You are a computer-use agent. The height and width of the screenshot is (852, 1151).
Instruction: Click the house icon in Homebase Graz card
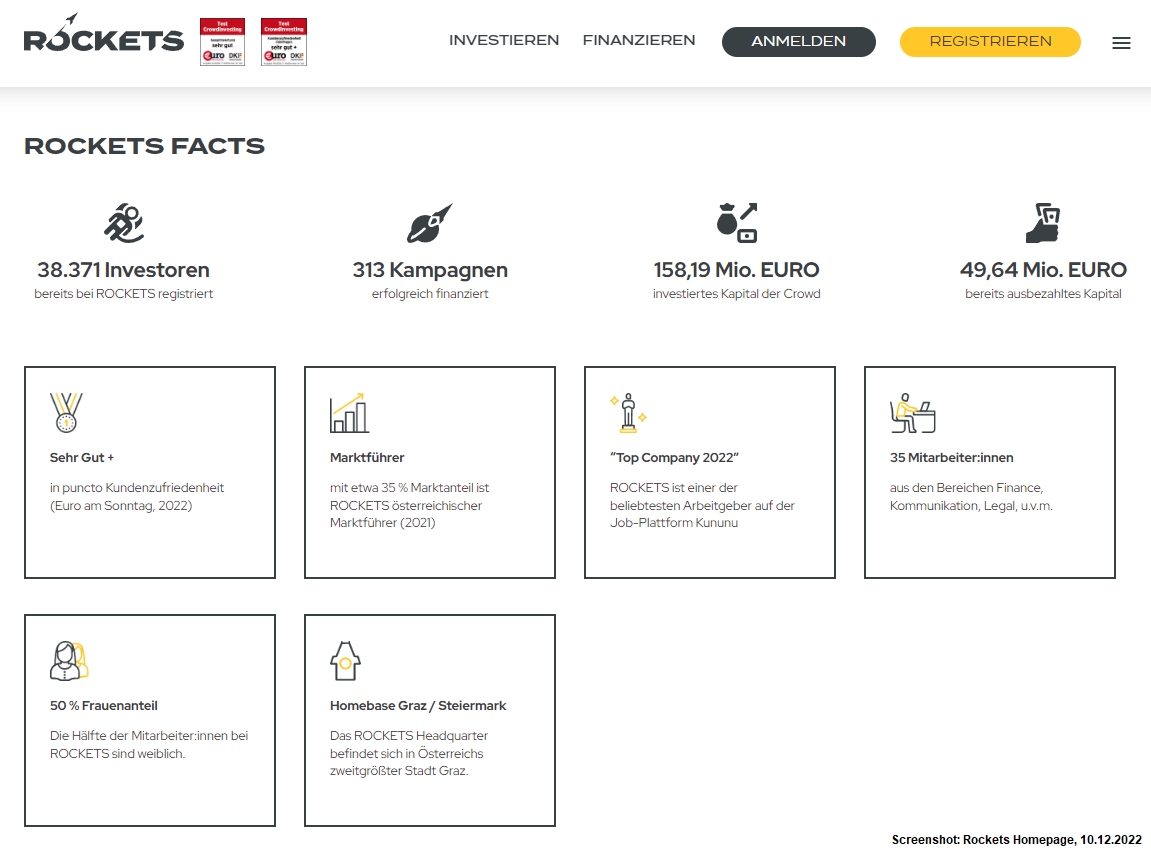click(x=345, y=660)
